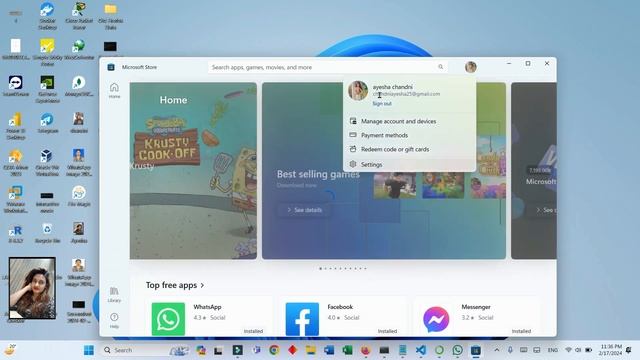This screenshot has height=360, width=640.
Task: Click the profile avatar in Store title bar
Action: pos(471,67)
